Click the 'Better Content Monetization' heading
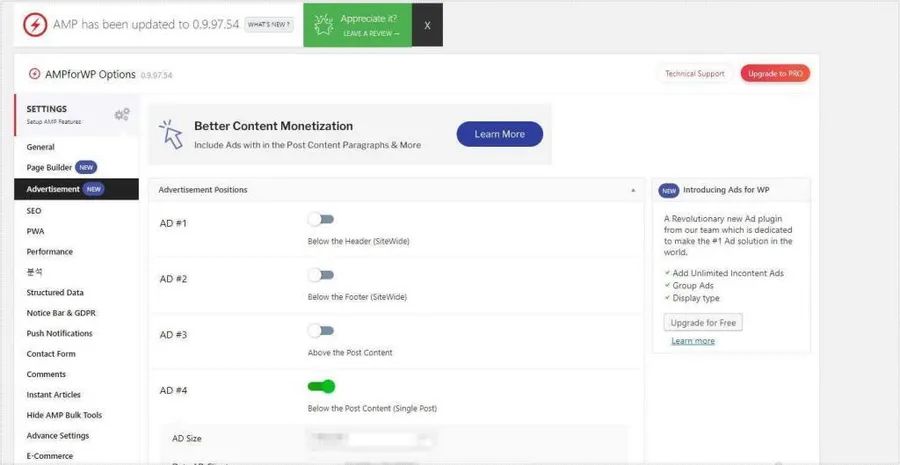The height and width of the screenshot is (465, 900). (273, 126)
